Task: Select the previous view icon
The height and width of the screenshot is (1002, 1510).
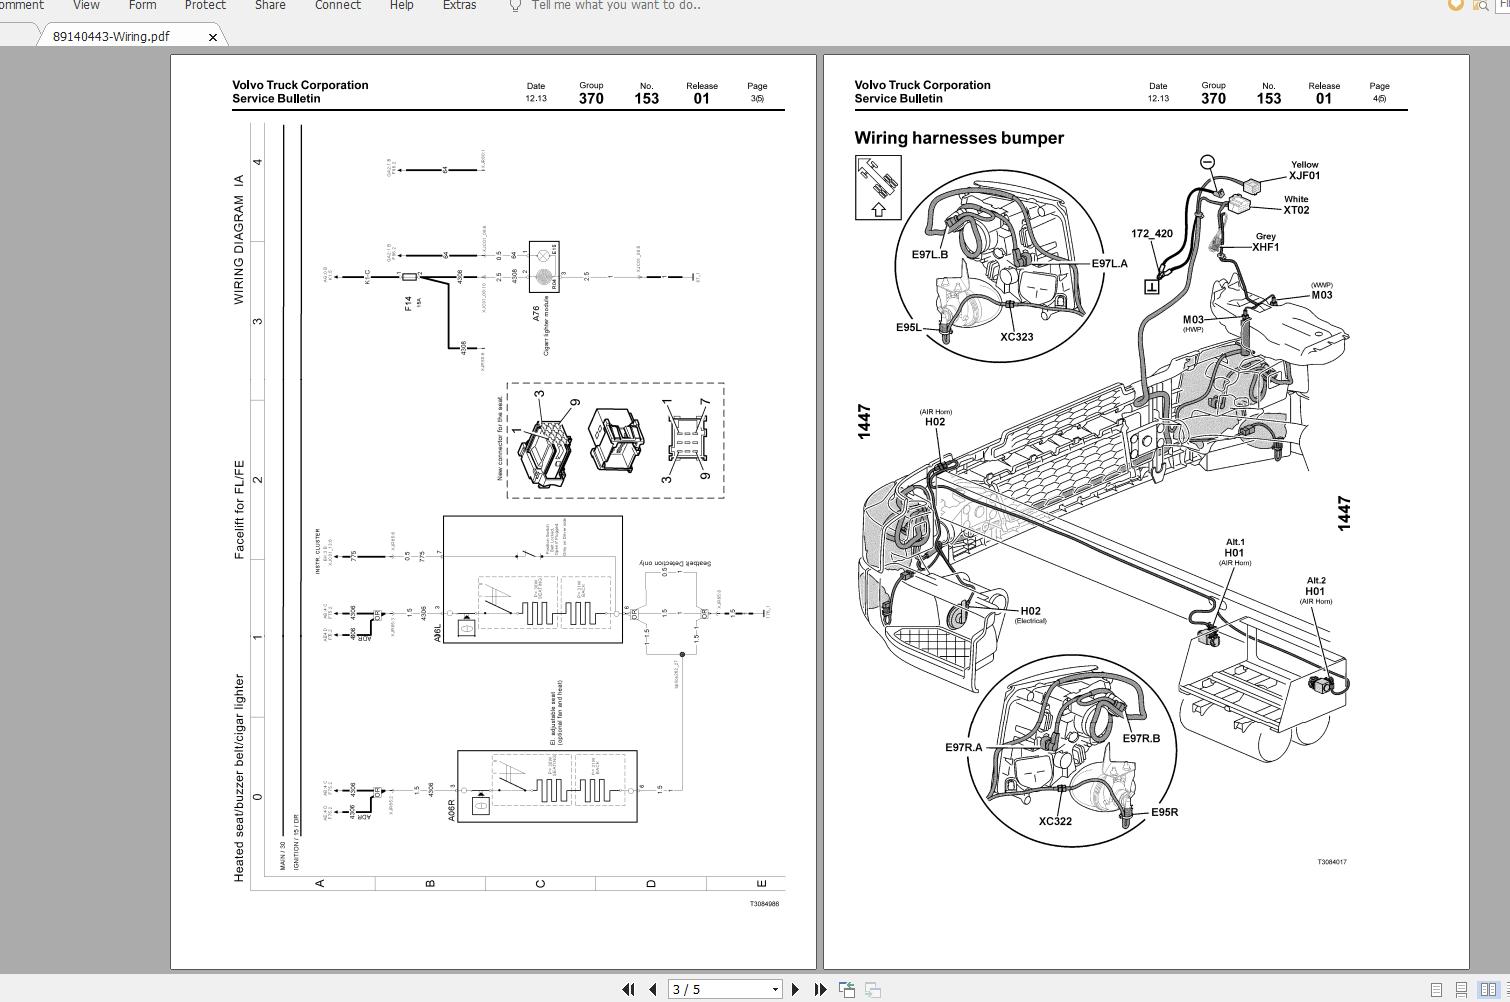Action: [846, 989]
